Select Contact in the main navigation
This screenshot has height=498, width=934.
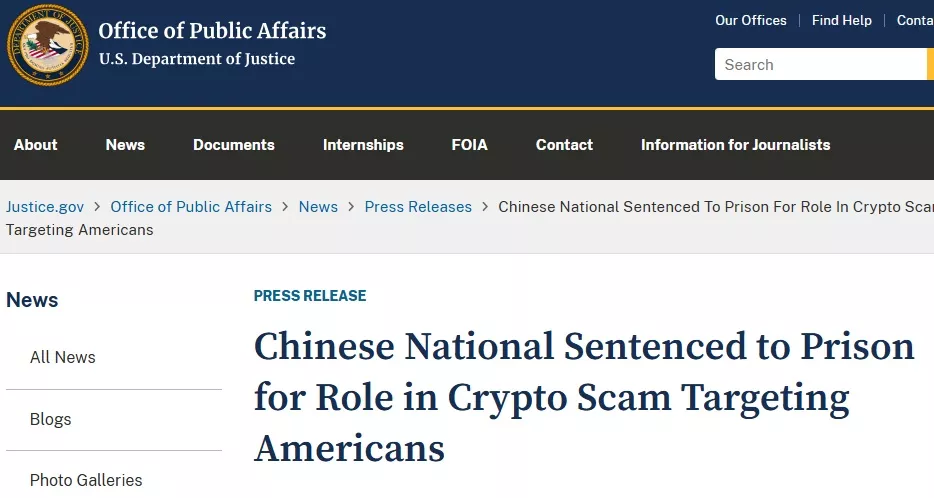(564, 145)
